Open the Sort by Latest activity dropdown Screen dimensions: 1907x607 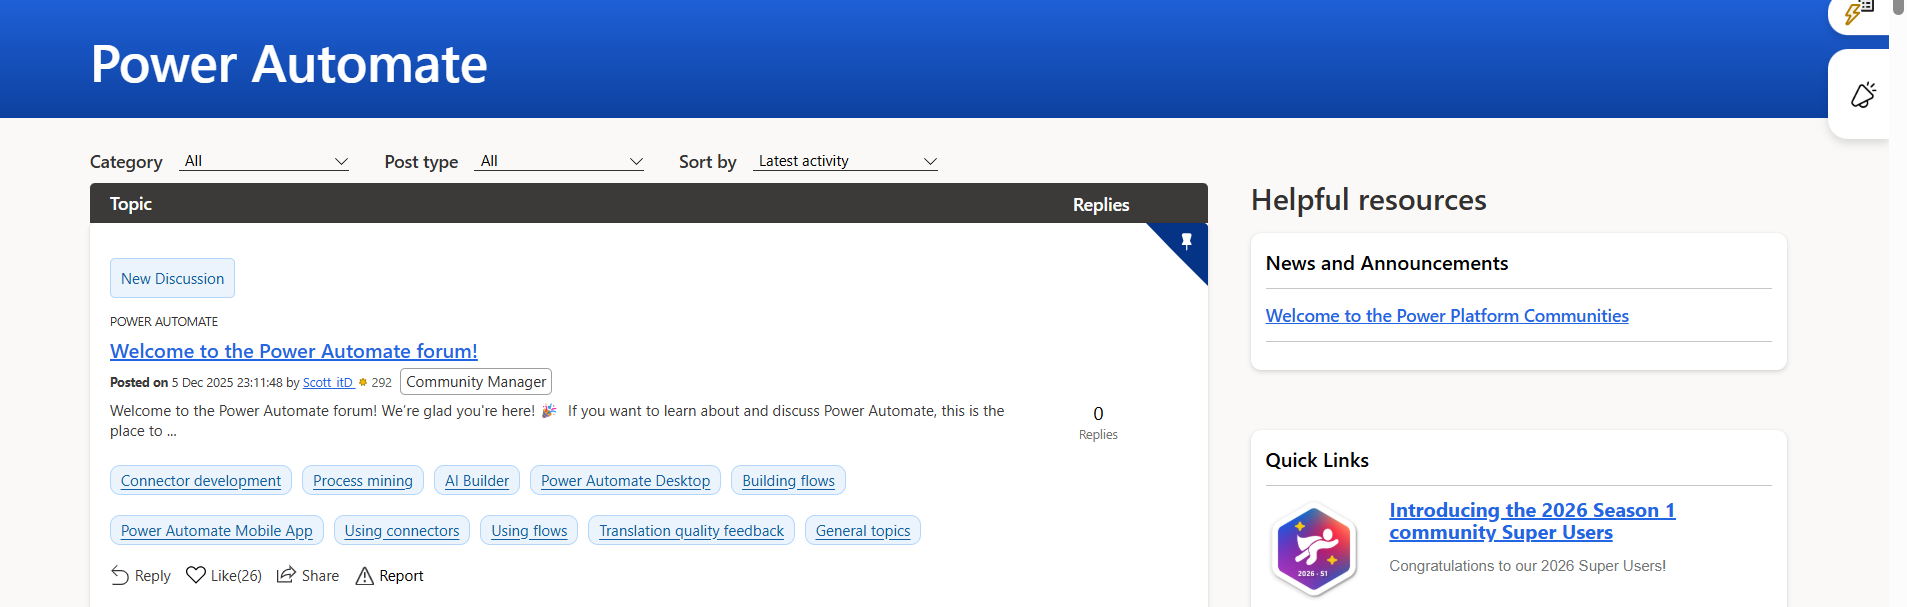click(845, 161)
